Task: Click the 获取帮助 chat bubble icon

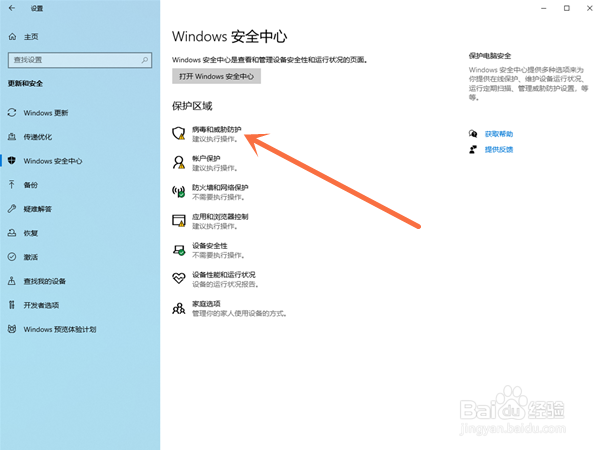Action: (473, 134)
